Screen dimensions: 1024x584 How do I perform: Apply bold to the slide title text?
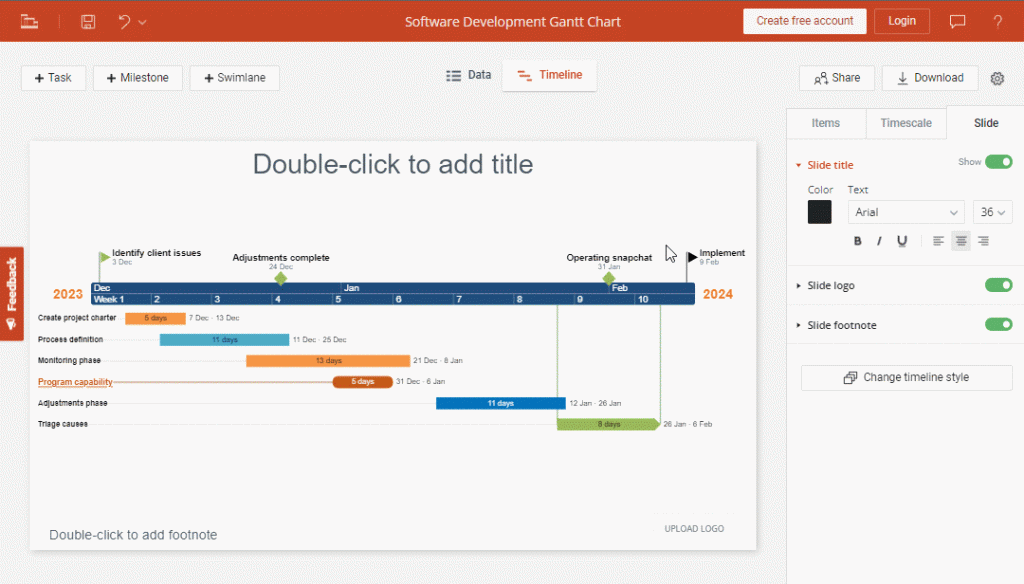[x=857, y=241]
